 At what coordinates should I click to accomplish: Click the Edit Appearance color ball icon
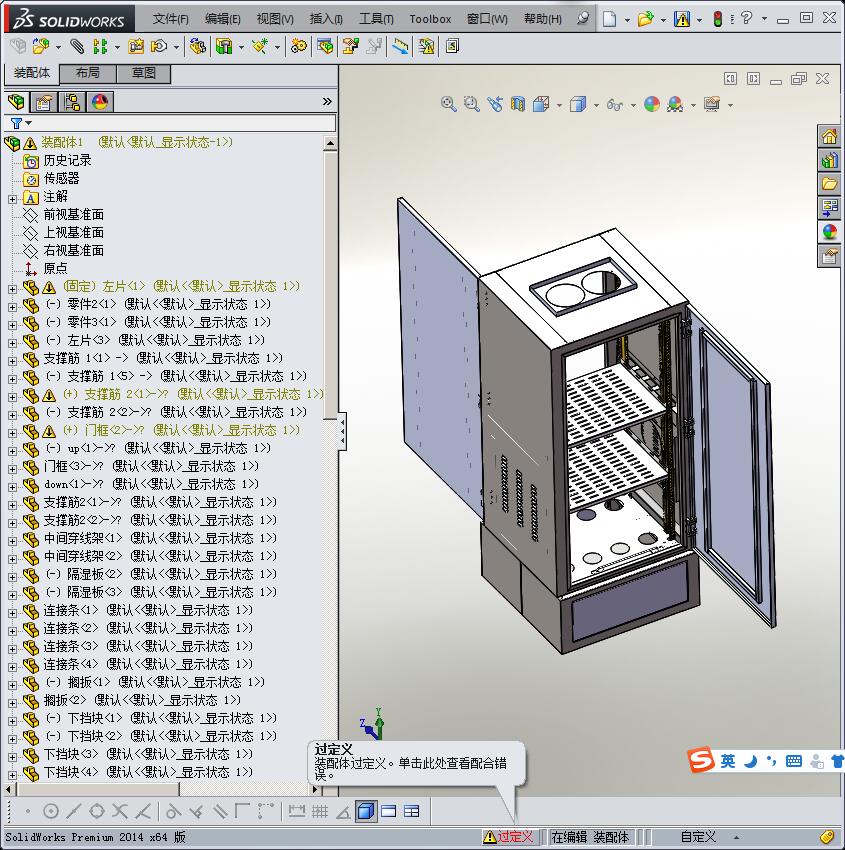(x=652, y=104)
